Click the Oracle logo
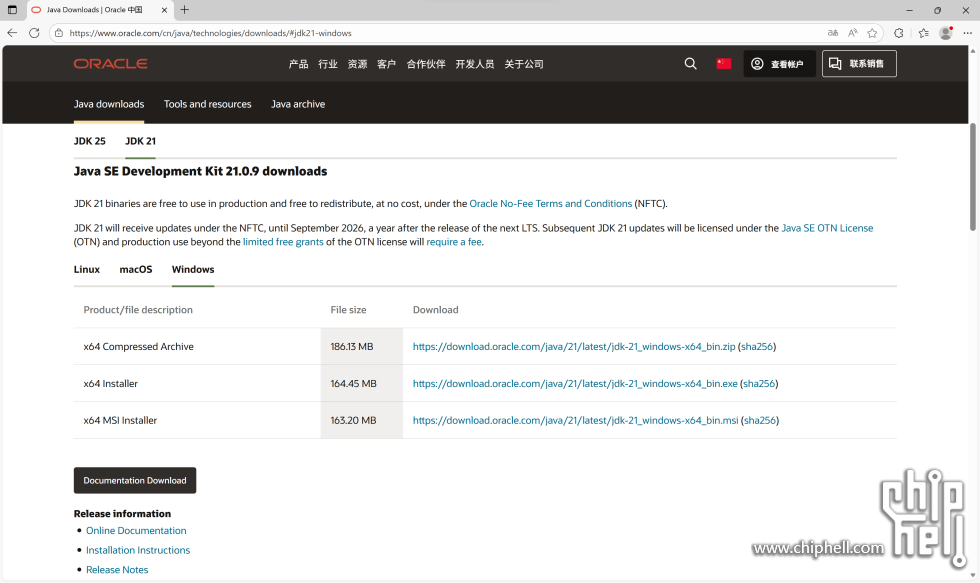 [x=110, y=64]
